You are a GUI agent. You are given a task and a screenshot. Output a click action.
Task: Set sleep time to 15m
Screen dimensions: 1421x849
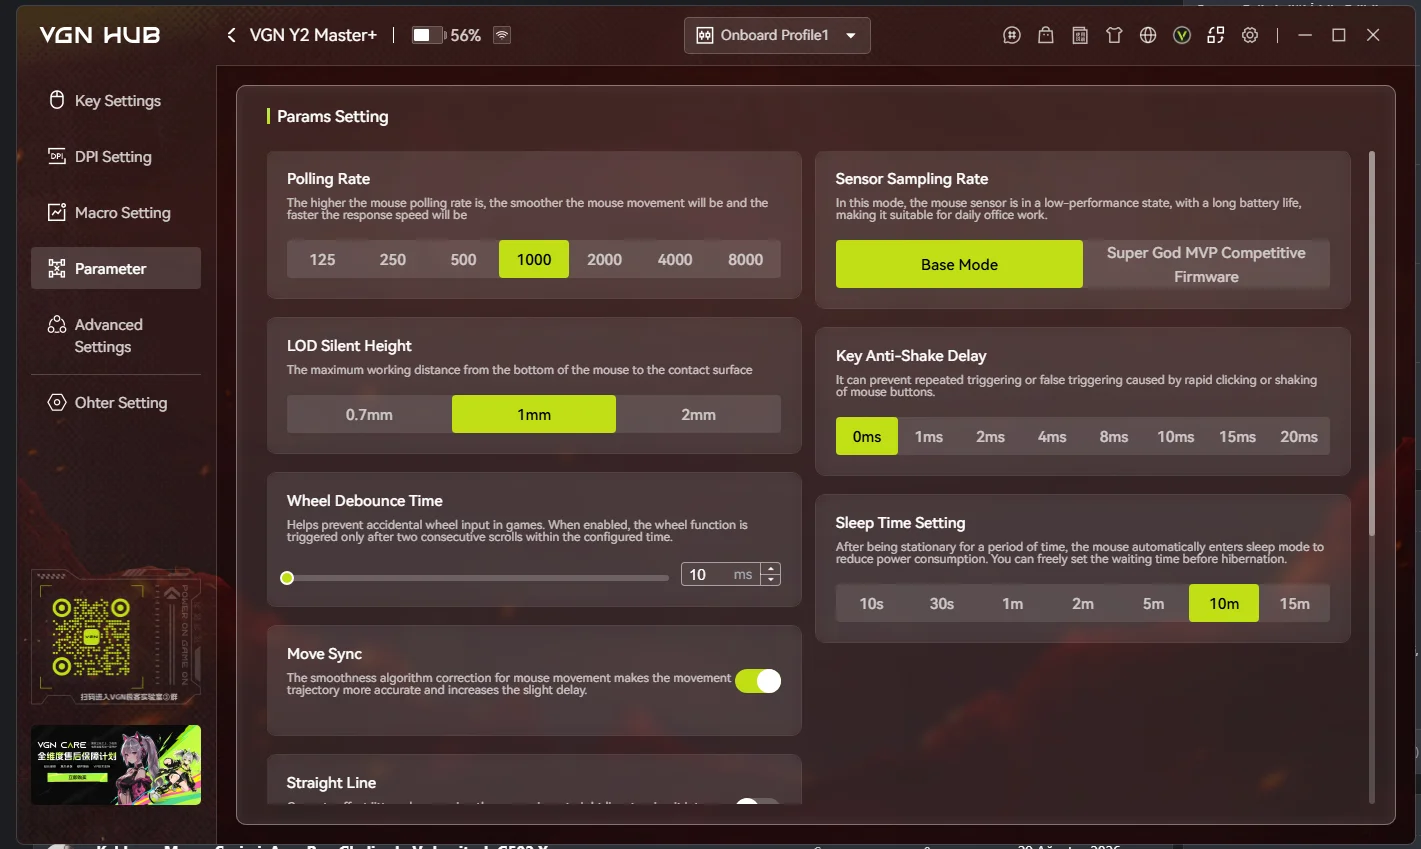coord(1294,603)
